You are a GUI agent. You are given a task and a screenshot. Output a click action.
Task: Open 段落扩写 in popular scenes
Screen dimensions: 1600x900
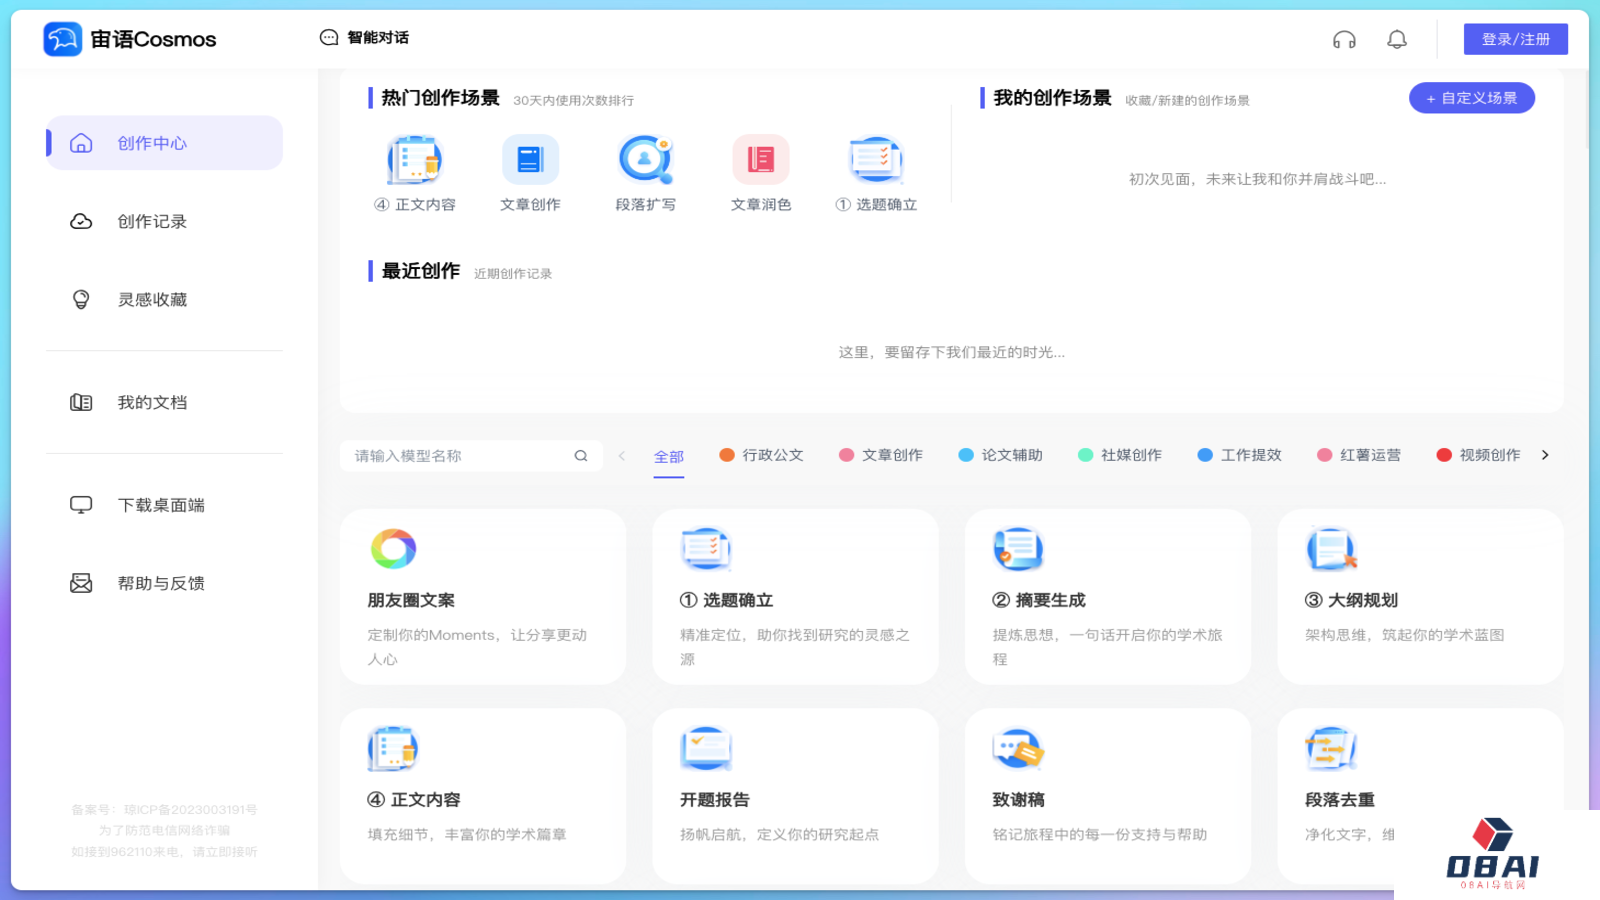[645, 174]
